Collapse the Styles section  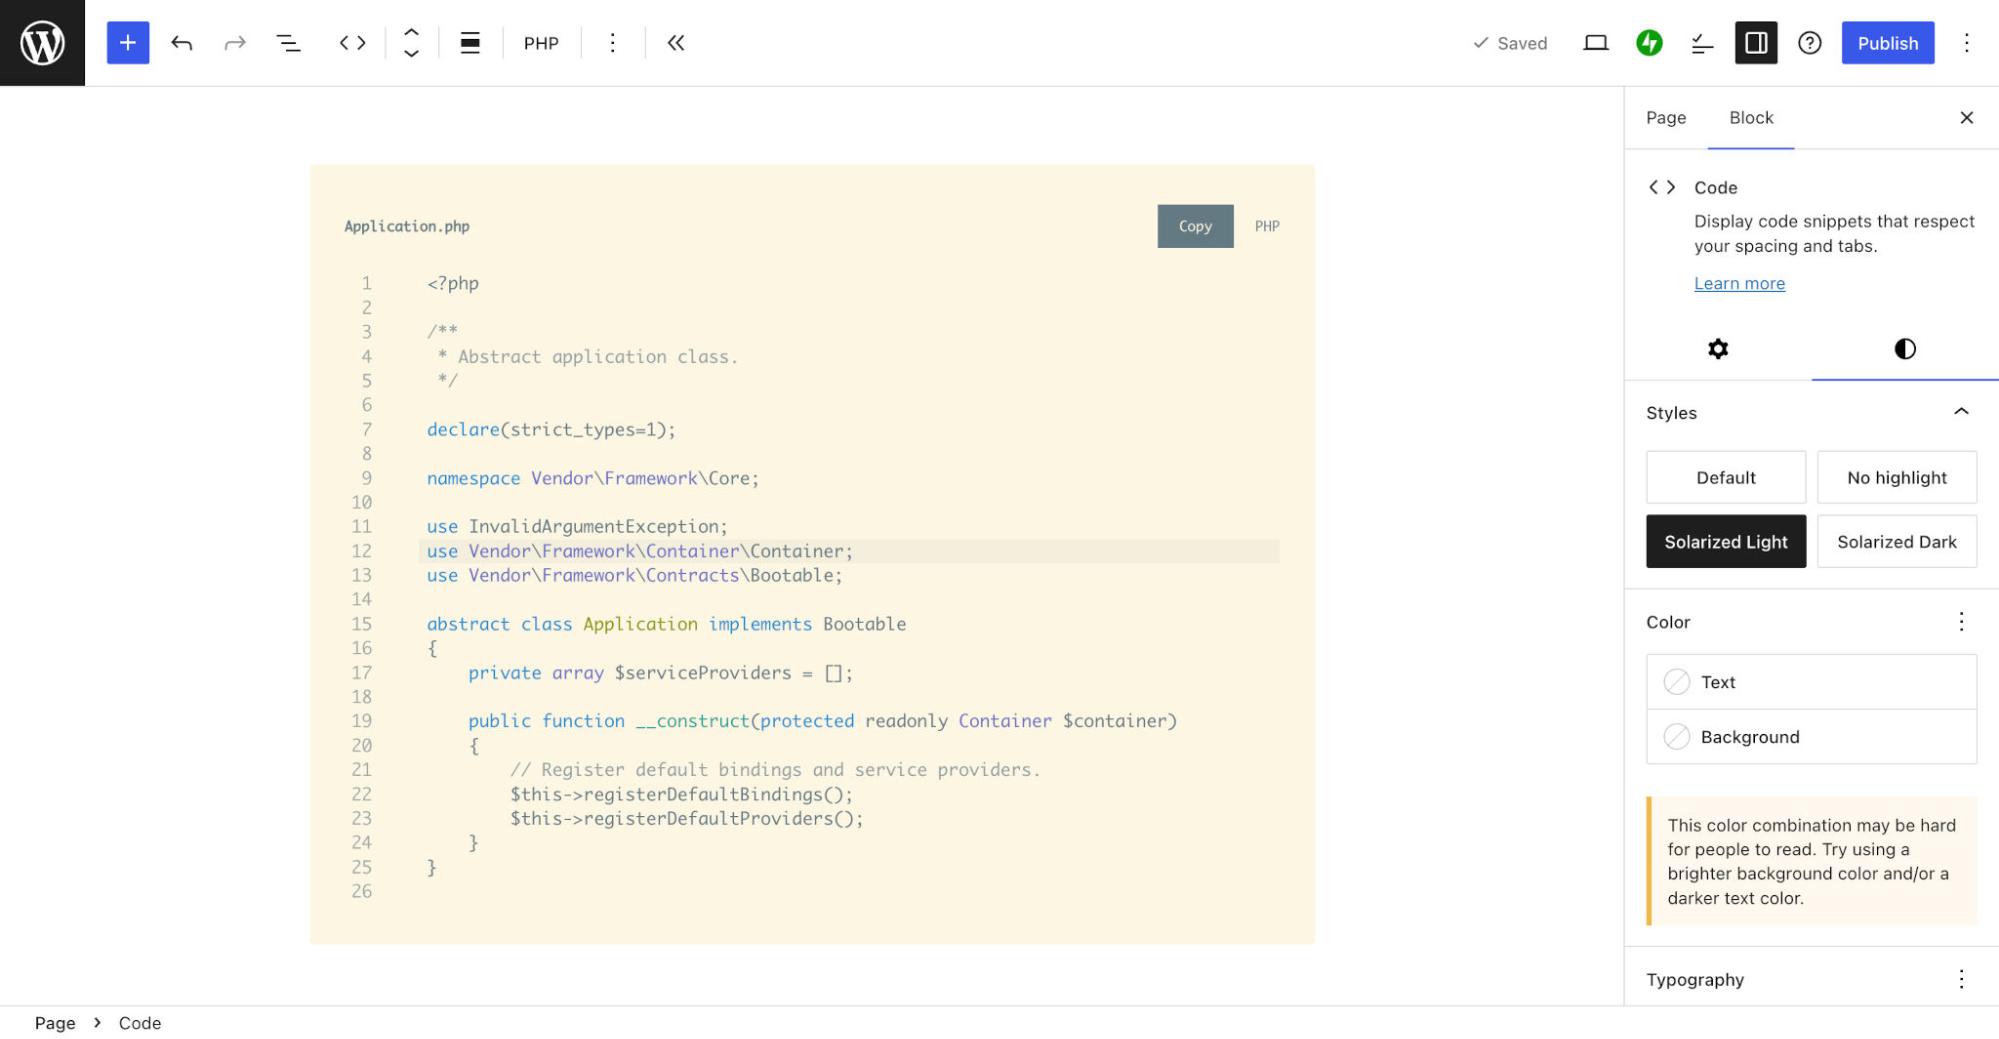[x=1960, y=412]
